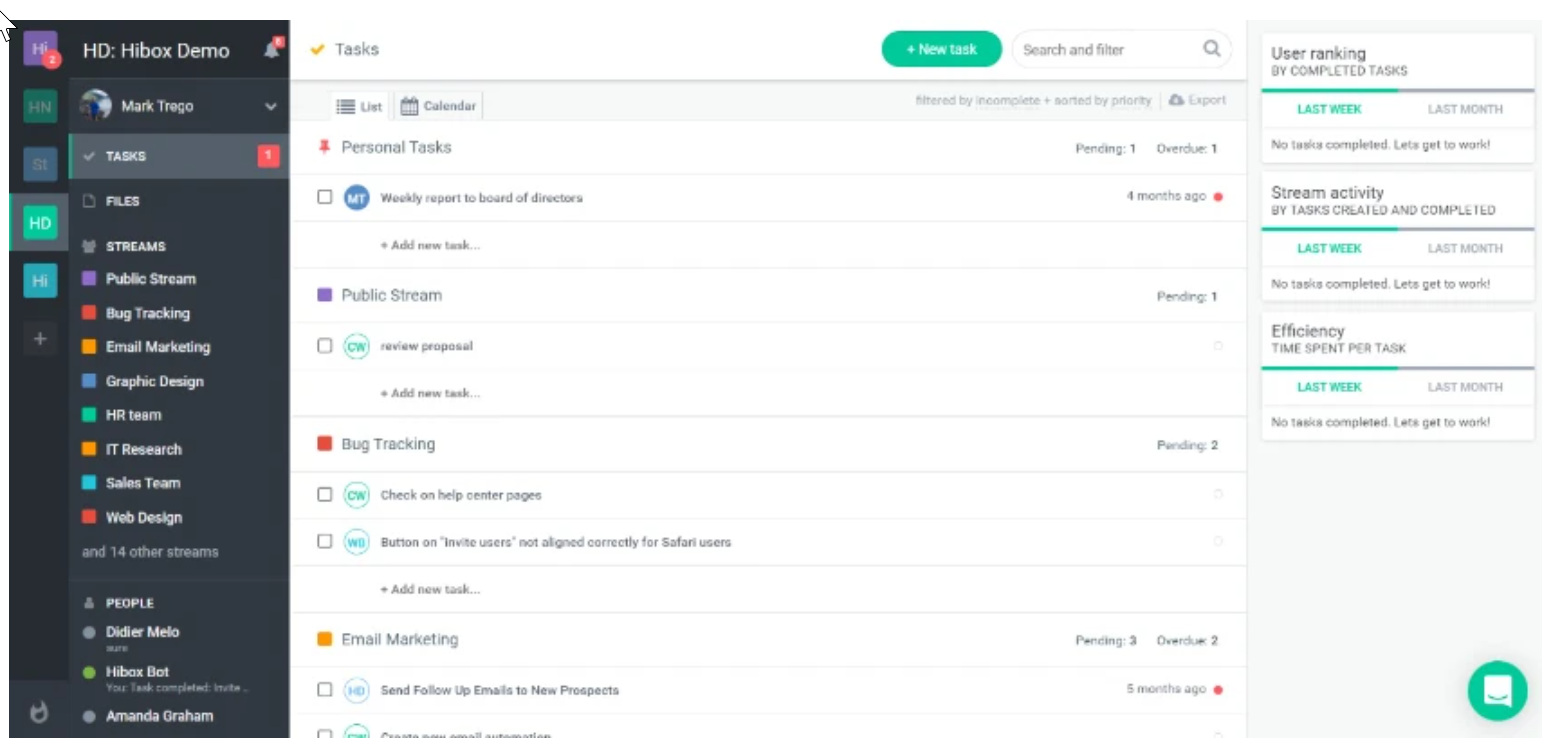Click HD avatar on Follow Up Emails task
The width and height of the screenshot is (1565, 756).
[356, 689]
